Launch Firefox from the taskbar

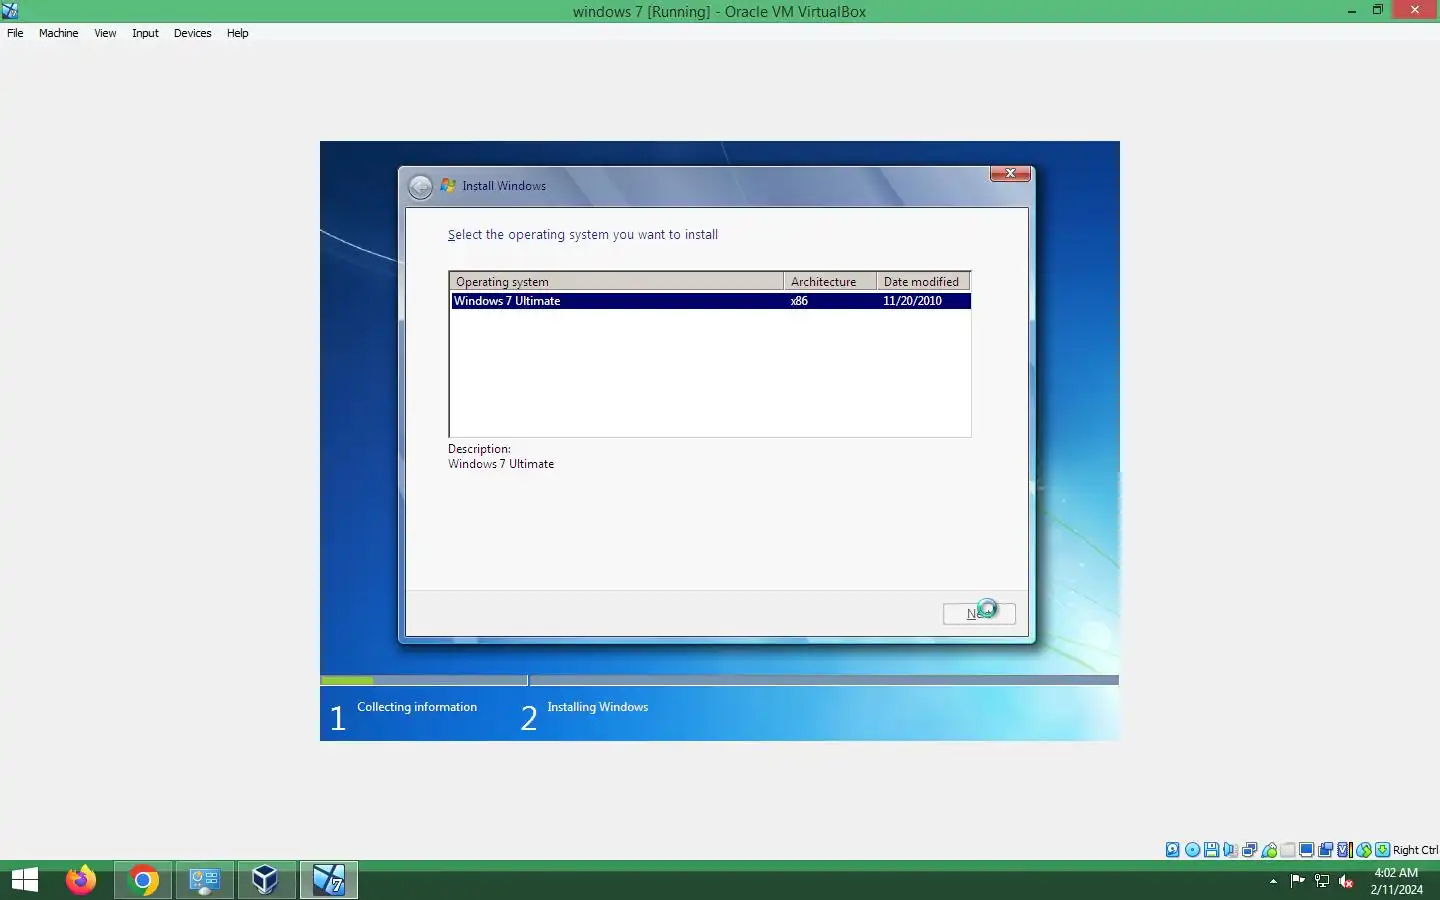(81, 880)
